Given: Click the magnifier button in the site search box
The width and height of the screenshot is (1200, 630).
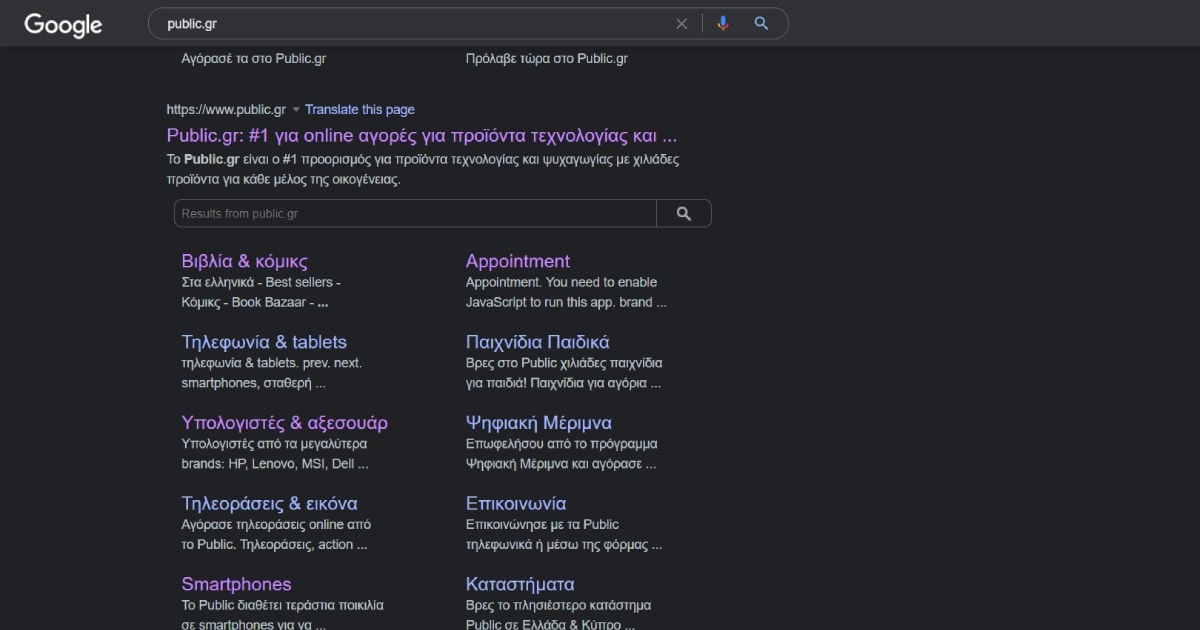Looking at the screenshot, I should click(684, 213).
